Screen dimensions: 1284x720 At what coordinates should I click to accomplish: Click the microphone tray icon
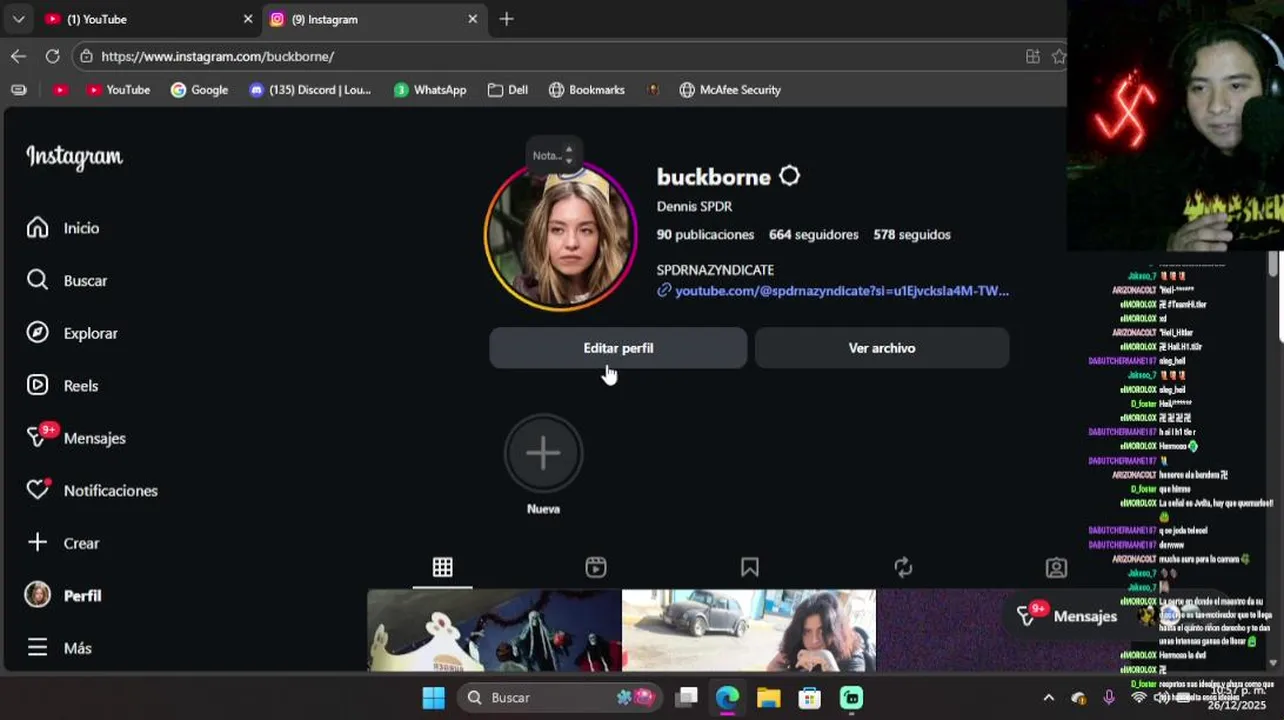1108,697
